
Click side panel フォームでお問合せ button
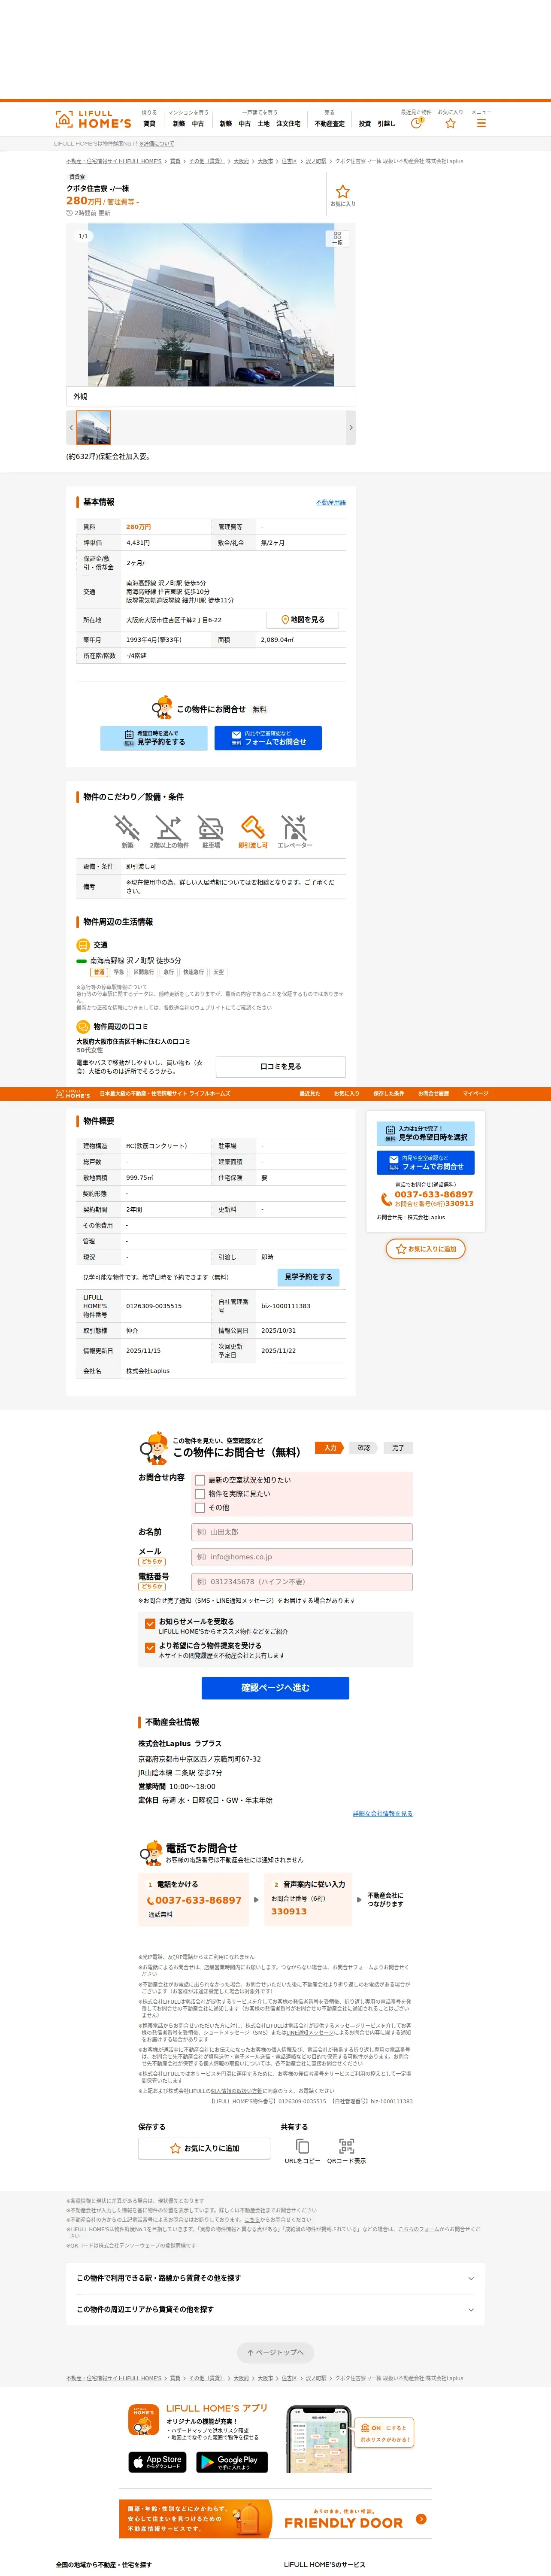click(x=425, y=1163)
